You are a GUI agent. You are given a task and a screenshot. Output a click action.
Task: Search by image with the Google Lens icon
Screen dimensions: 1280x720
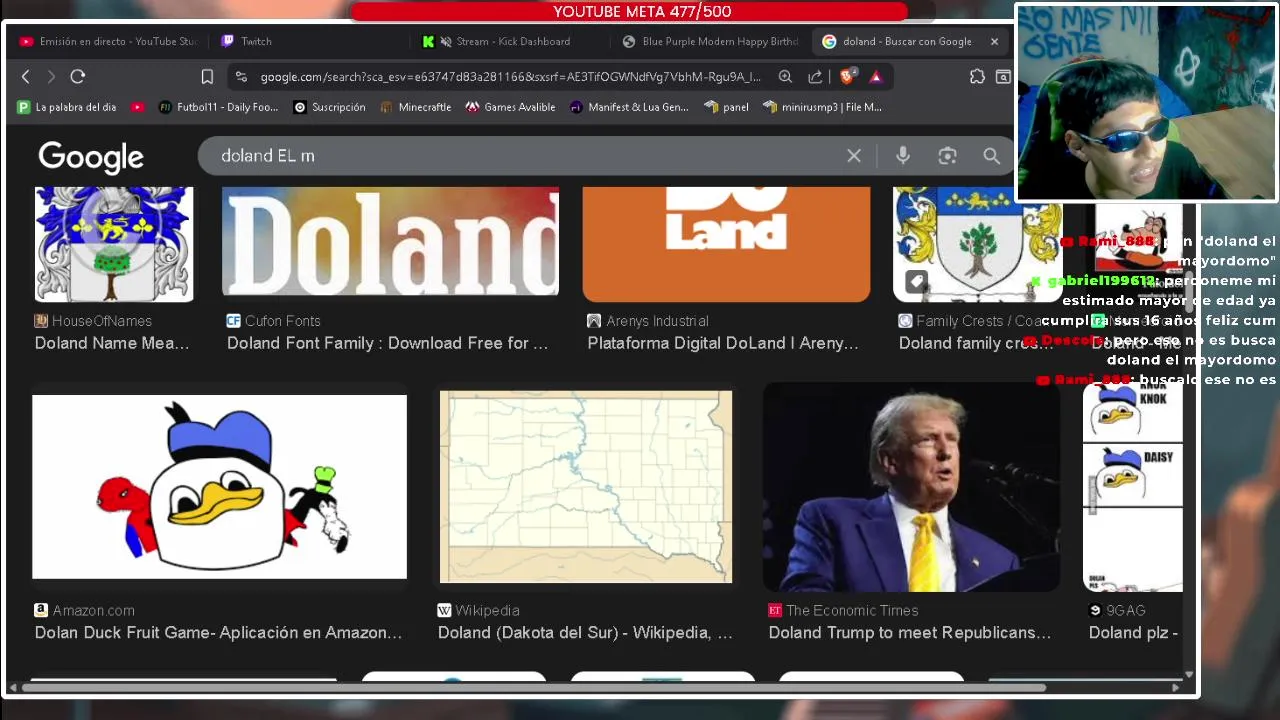click(x=947, y=156)
